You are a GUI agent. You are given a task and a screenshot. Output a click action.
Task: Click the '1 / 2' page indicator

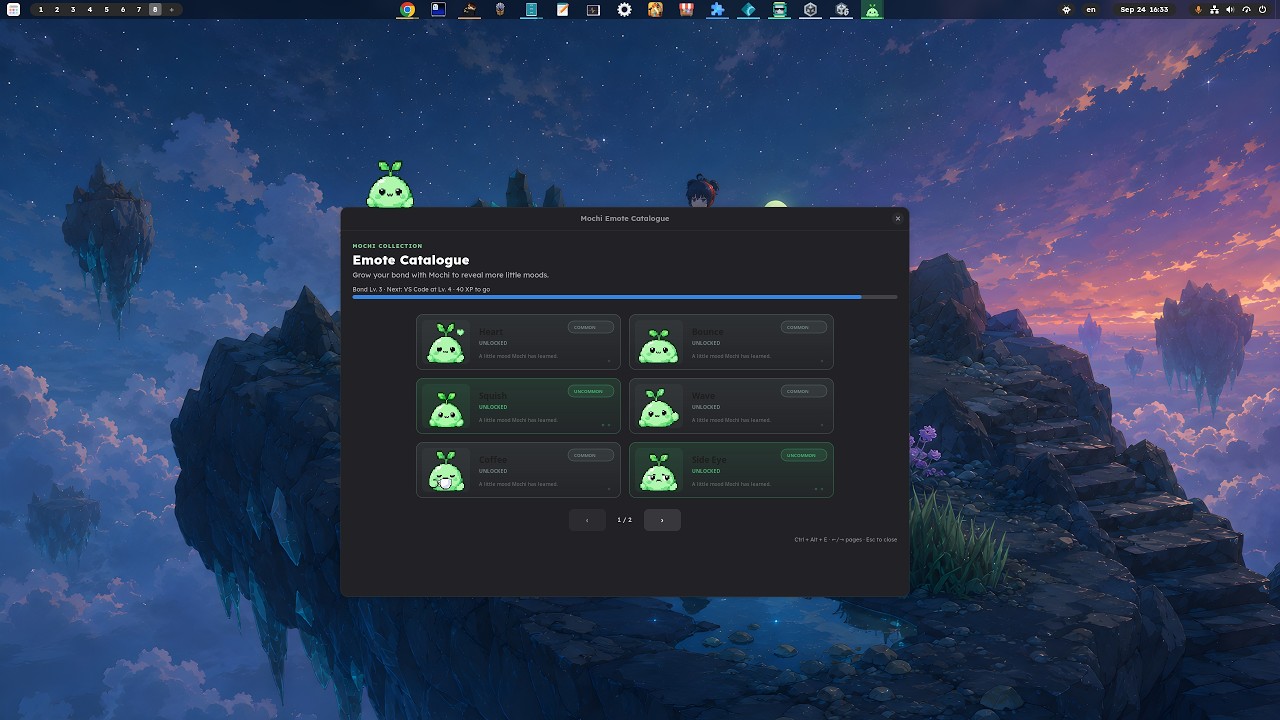(624, 520)
